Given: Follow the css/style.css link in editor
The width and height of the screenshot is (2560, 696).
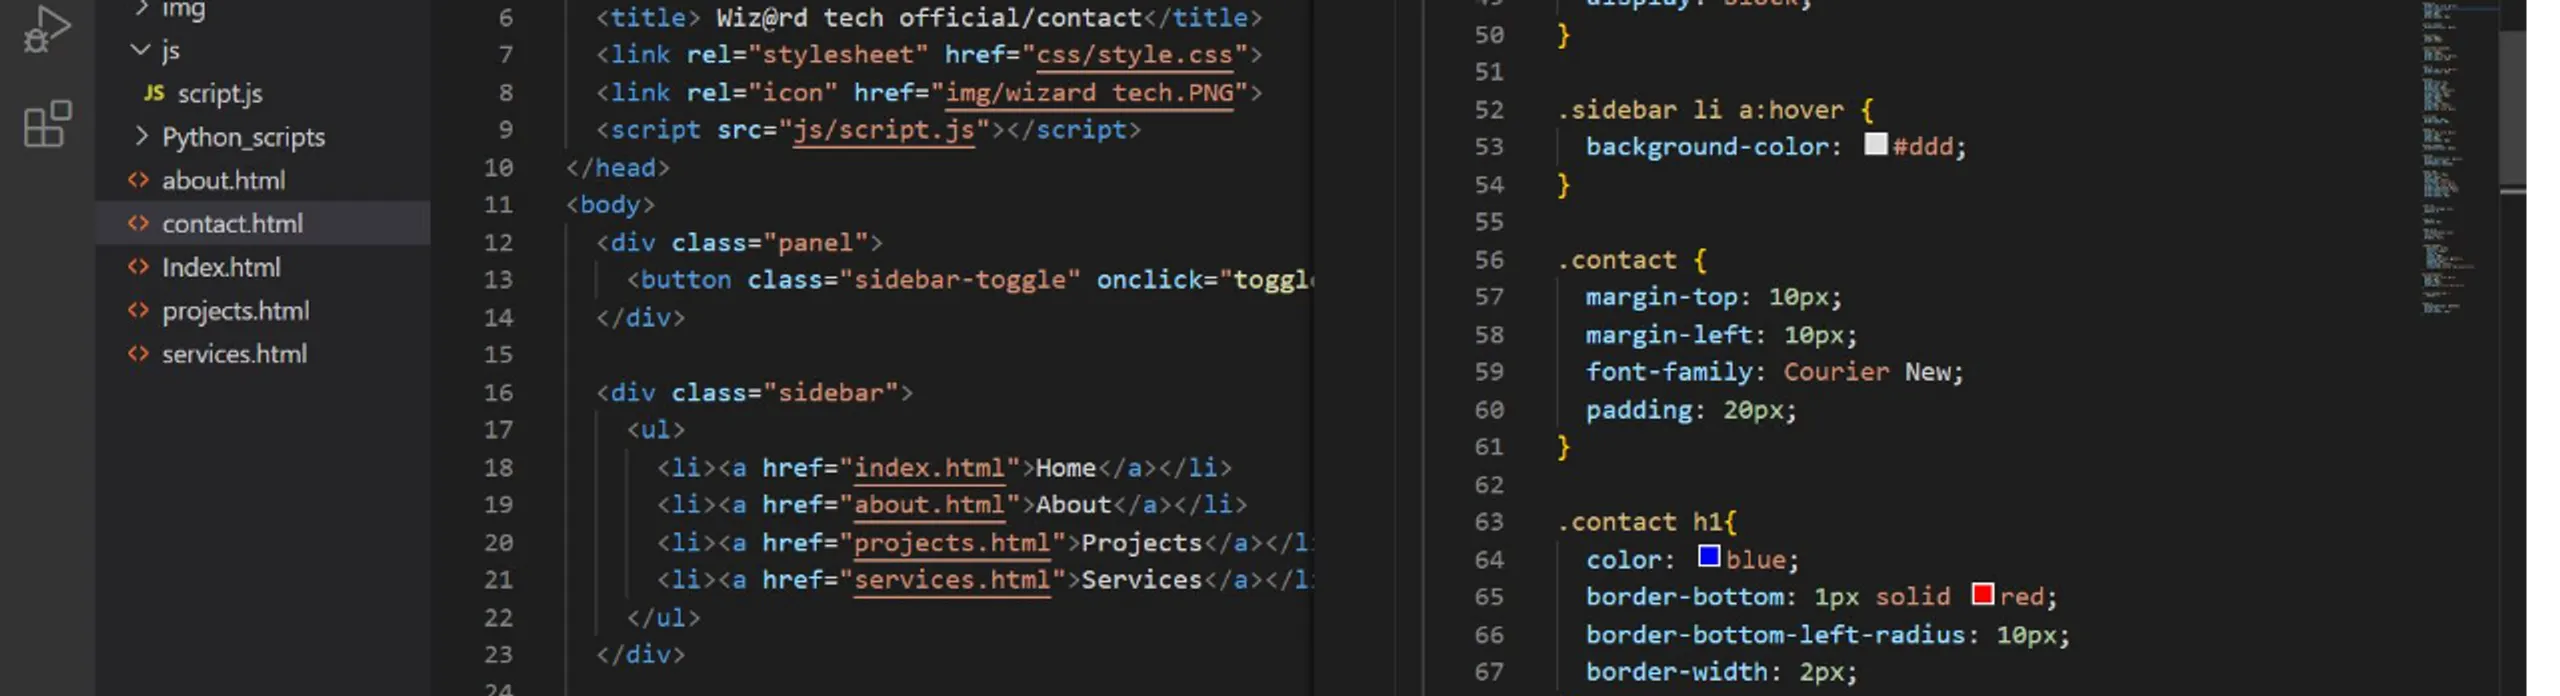Looking at the screenshot, I should click(1133, 55).
